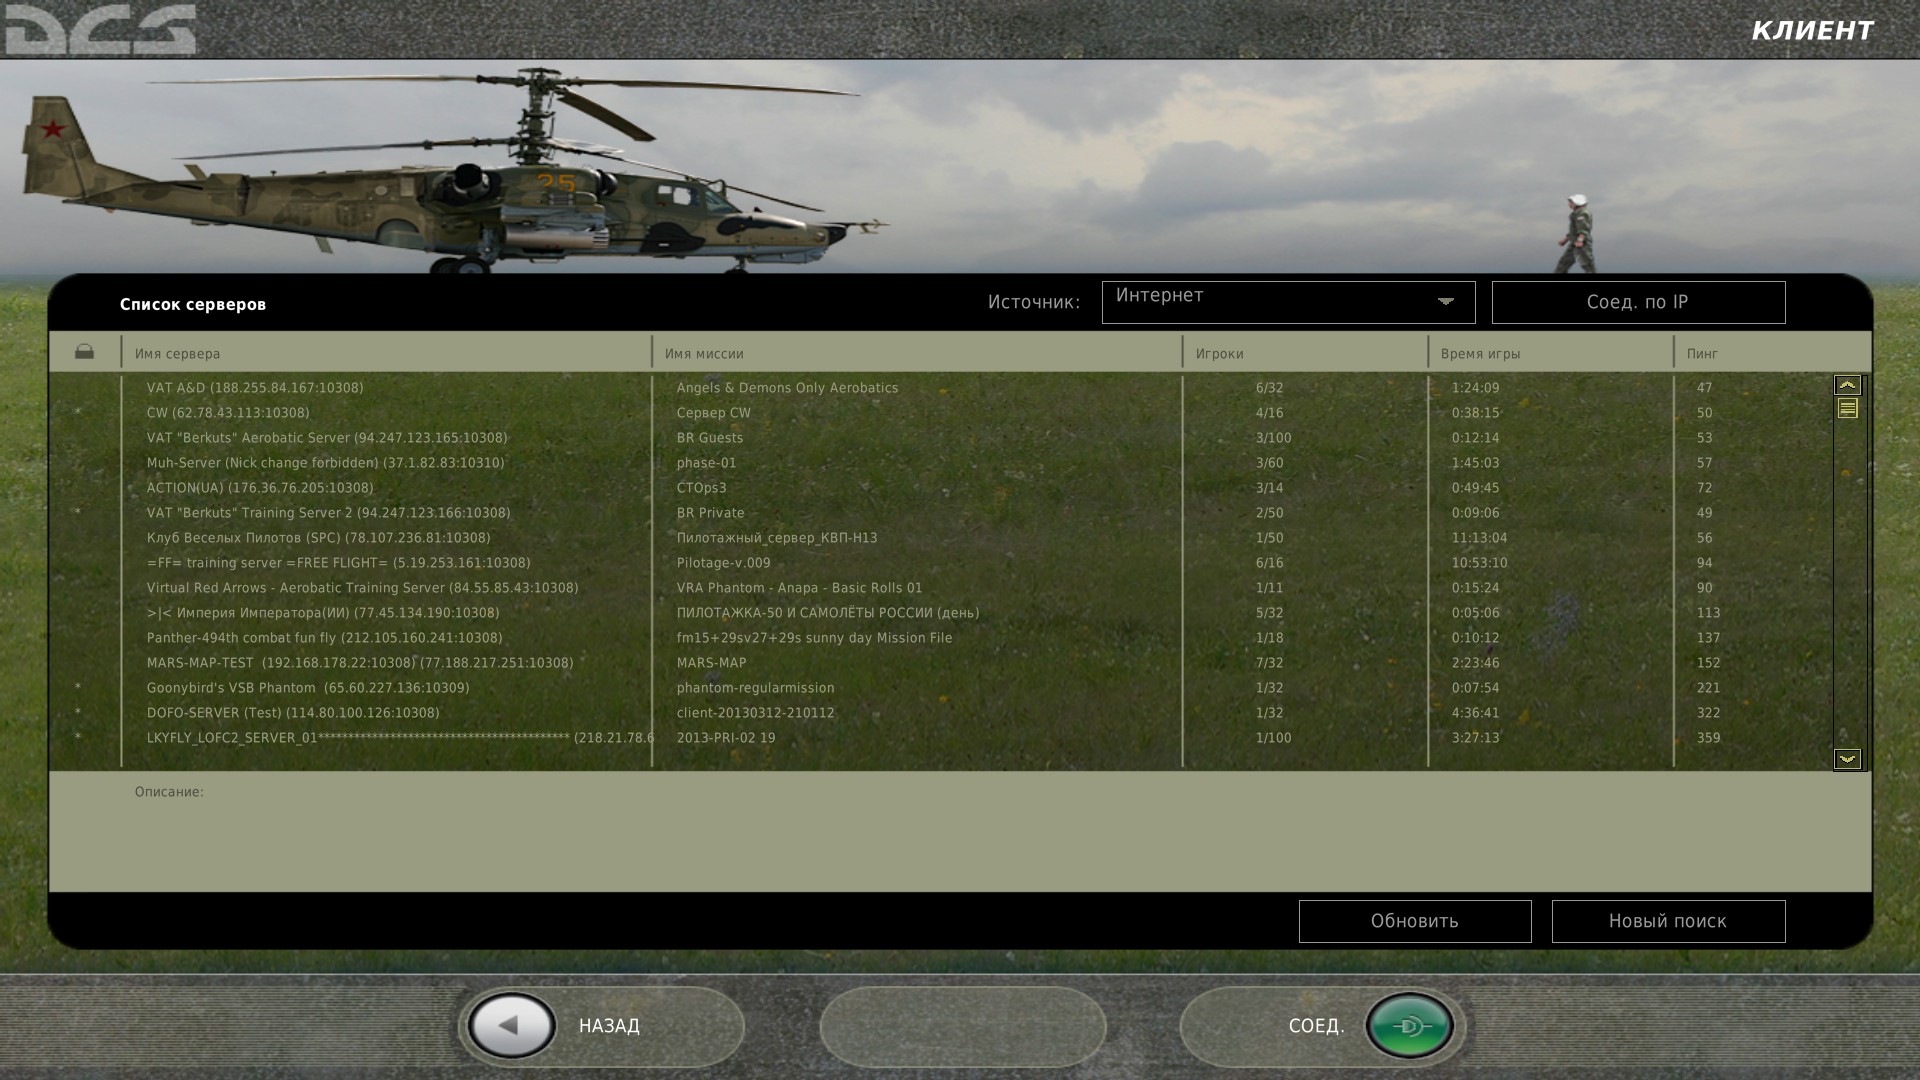The height and width of the screenshot is (1080, 1920).
Task: Click the back arrow round button
Action: coord(511,1026)
